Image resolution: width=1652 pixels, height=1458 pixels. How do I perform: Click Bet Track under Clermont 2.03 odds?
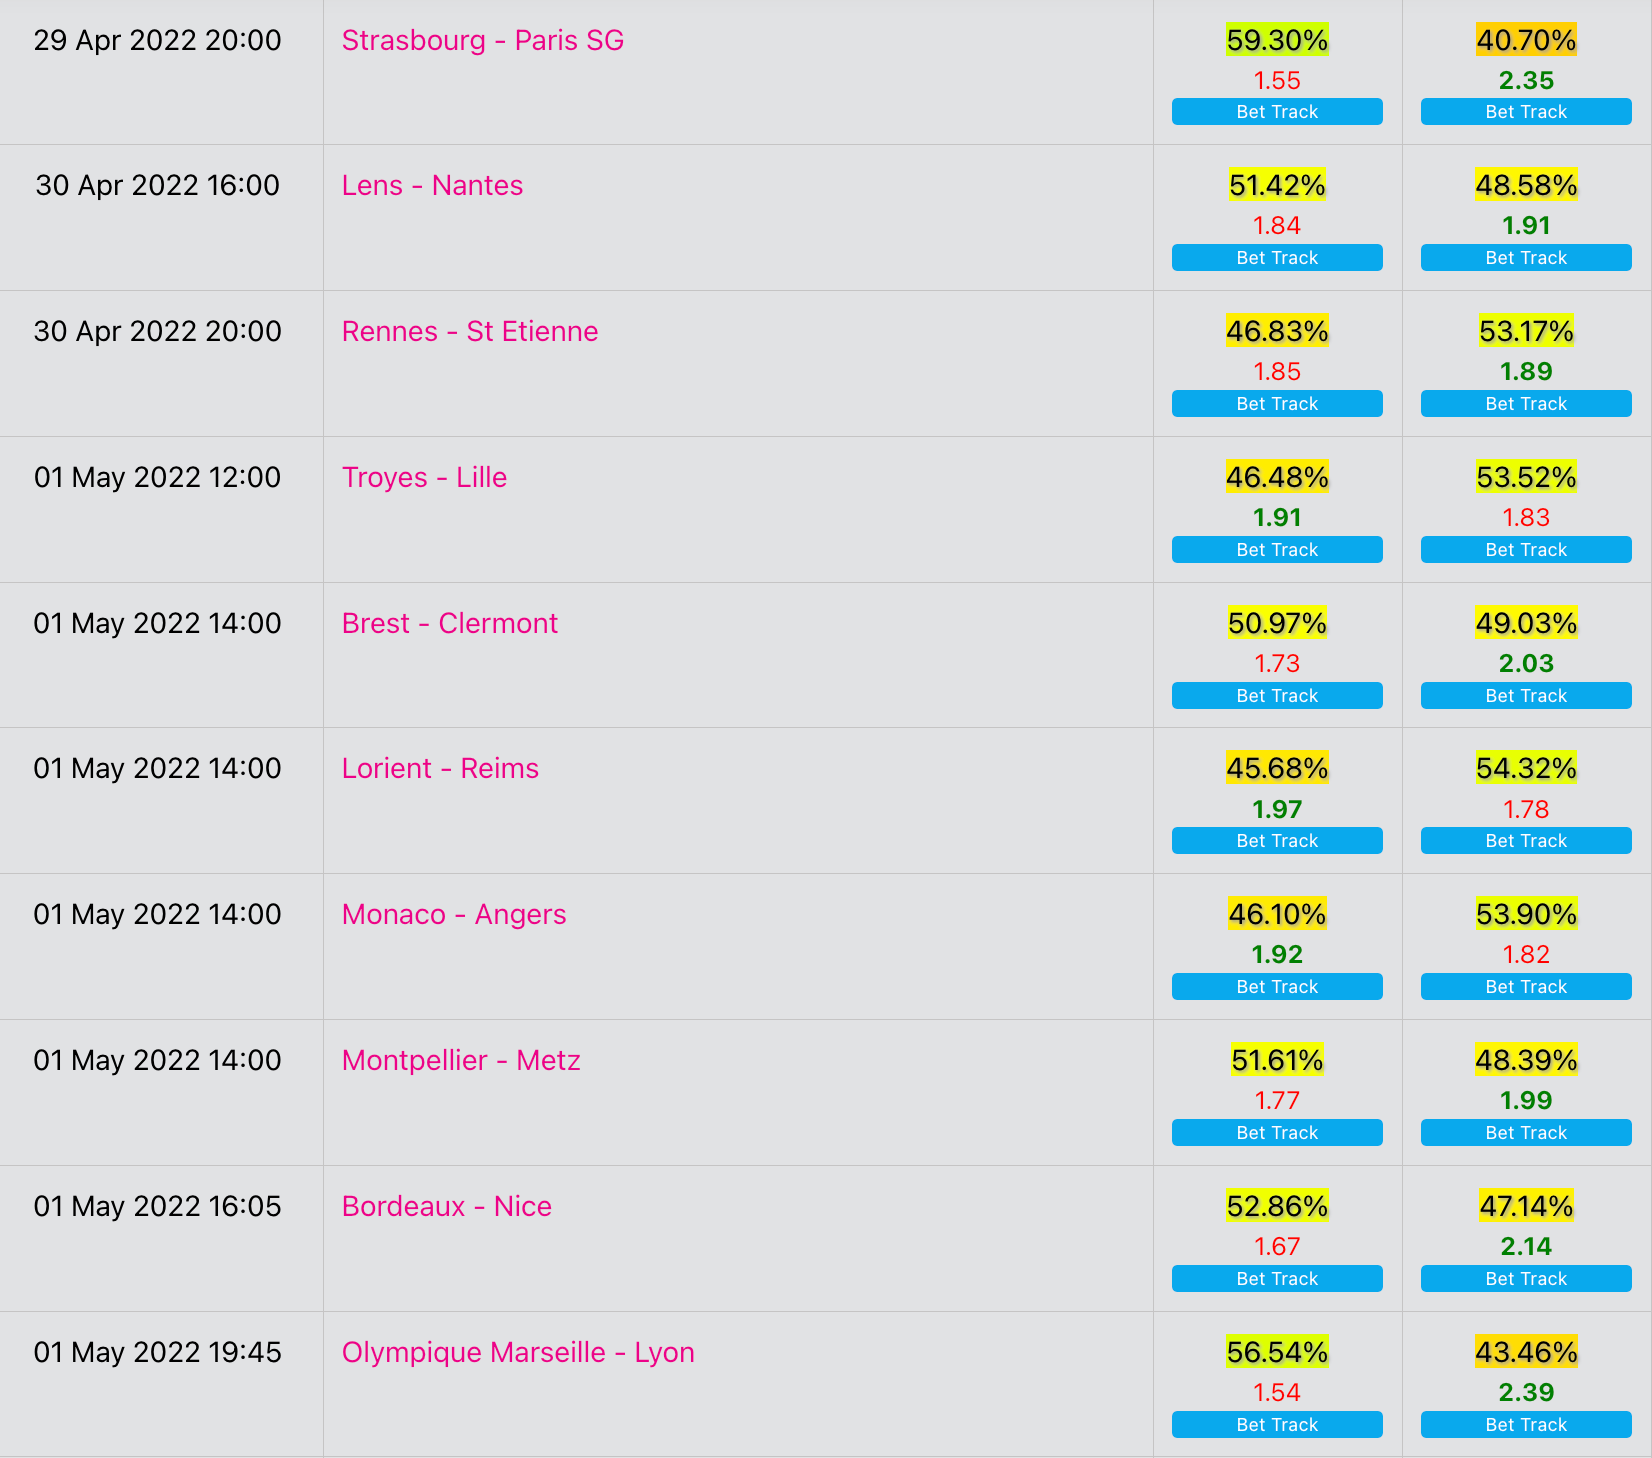tap(1526, 696)
